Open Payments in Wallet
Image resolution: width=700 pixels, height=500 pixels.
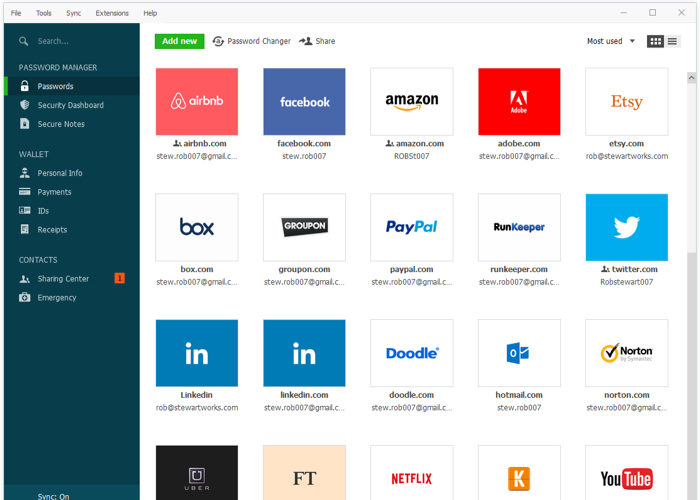(54, 192)
